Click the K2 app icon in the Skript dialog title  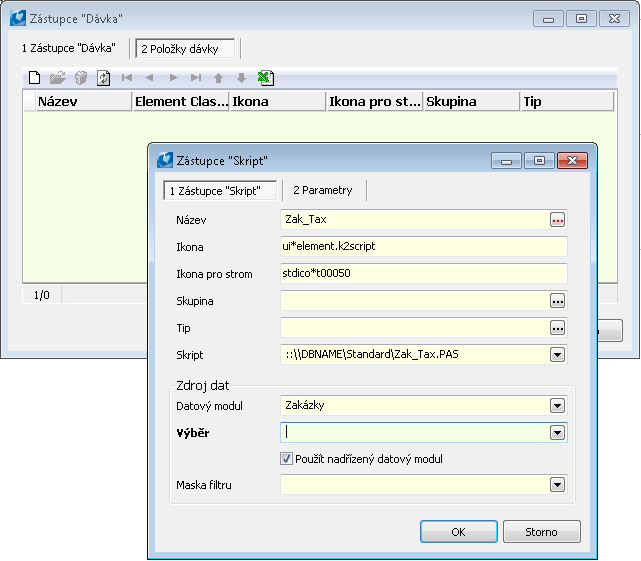[165, 160]
